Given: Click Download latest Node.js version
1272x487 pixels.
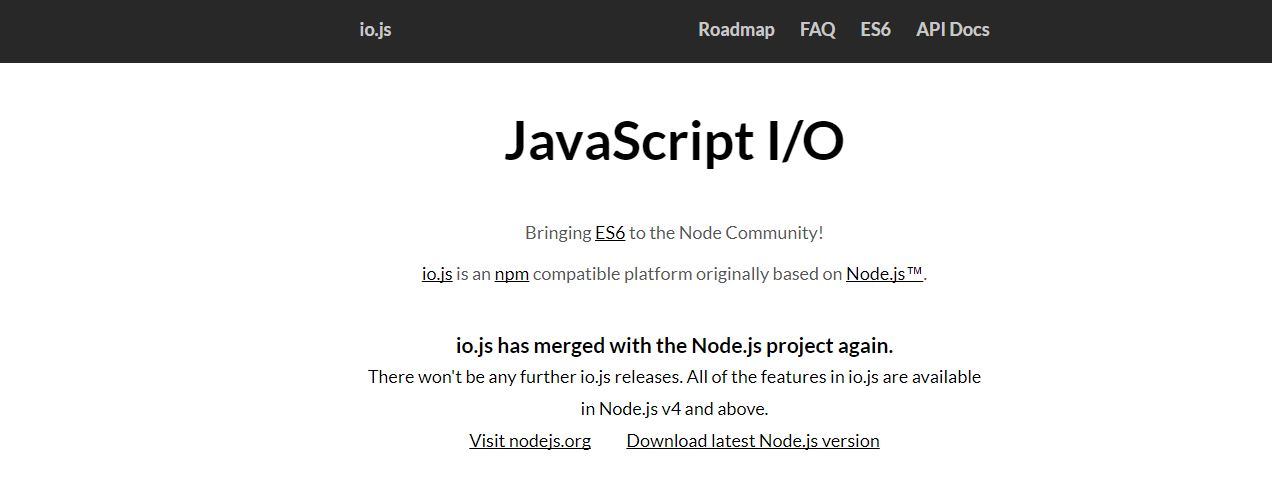Looking at the screenshot, I should 753,441.
